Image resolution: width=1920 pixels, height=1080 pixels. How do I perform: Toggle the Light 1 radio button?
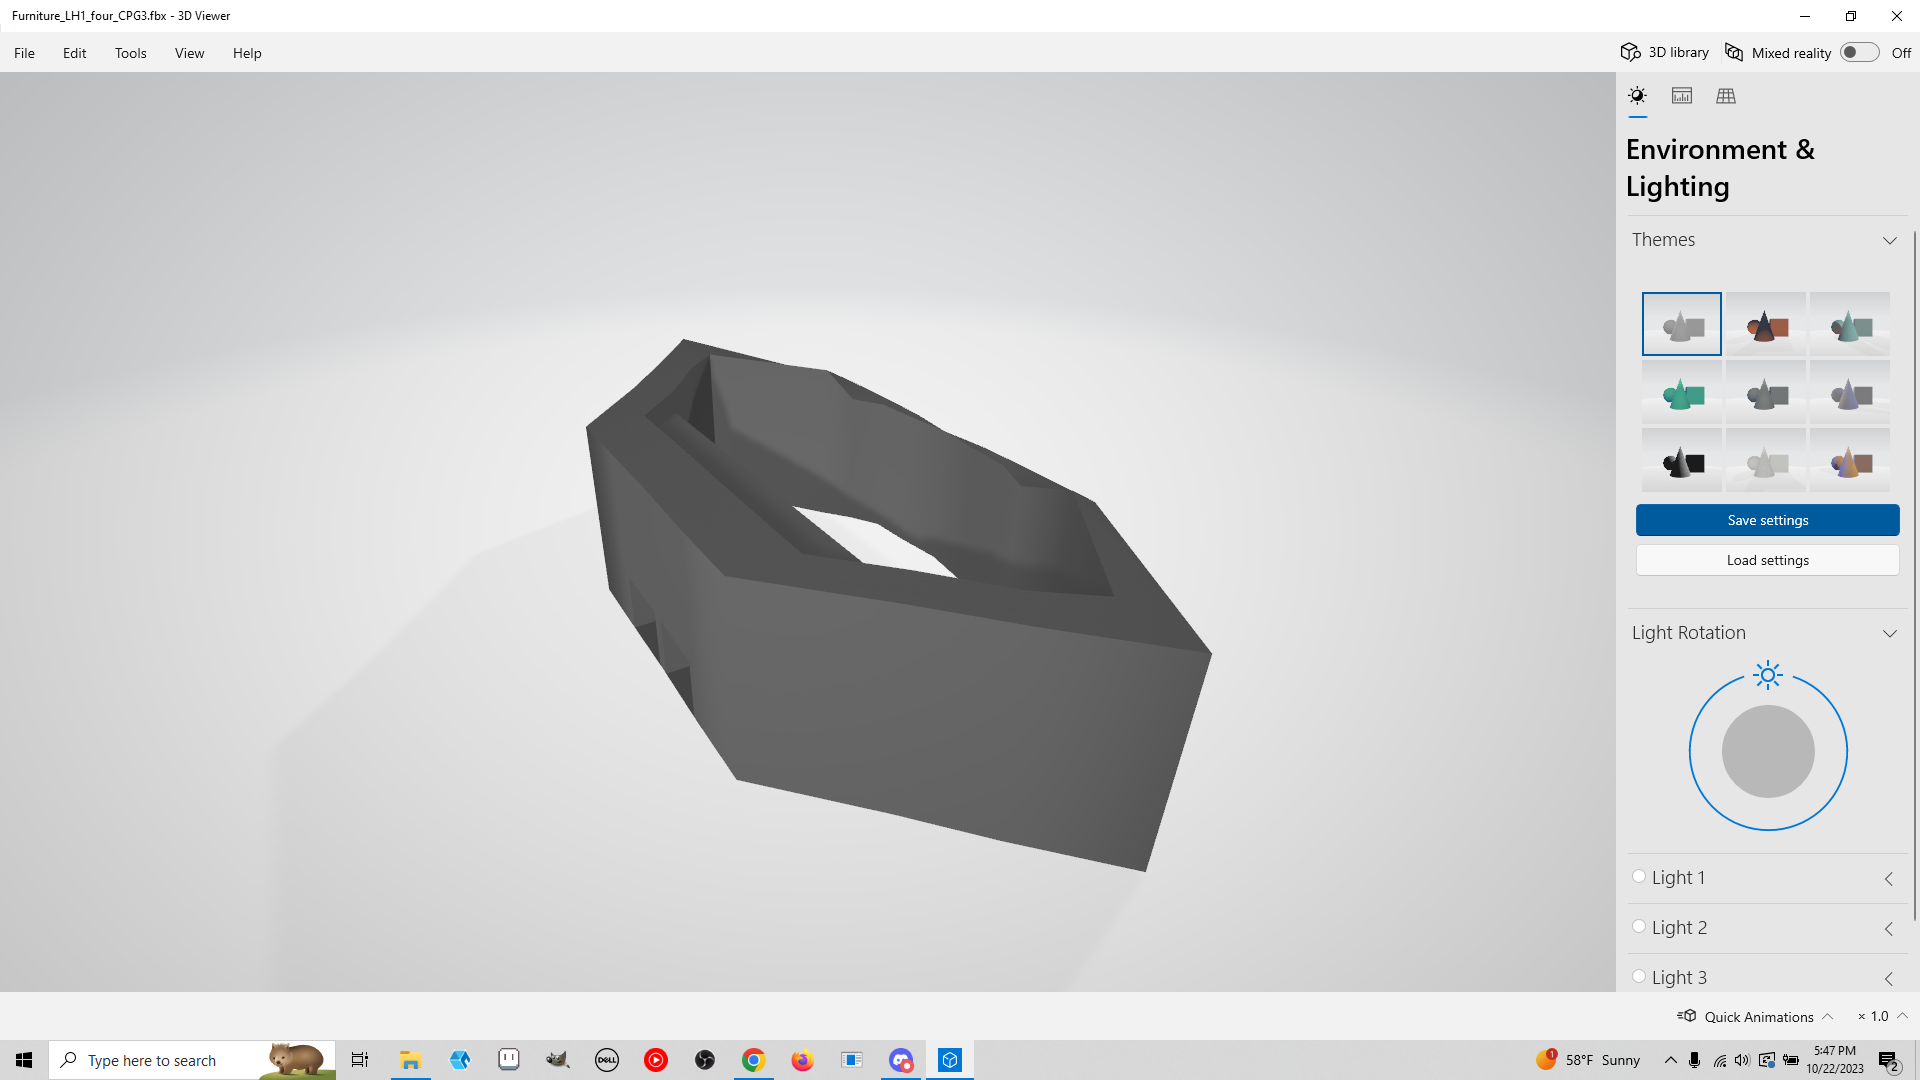pos(1639,876)
